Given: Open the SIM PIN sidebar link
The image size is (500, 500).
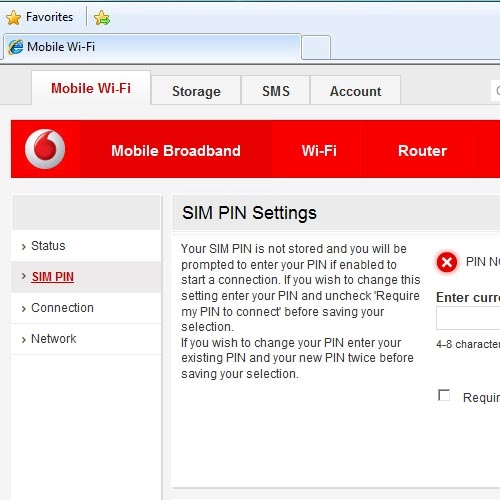Looking at the screenshot, I should click(x=53, y=277).
